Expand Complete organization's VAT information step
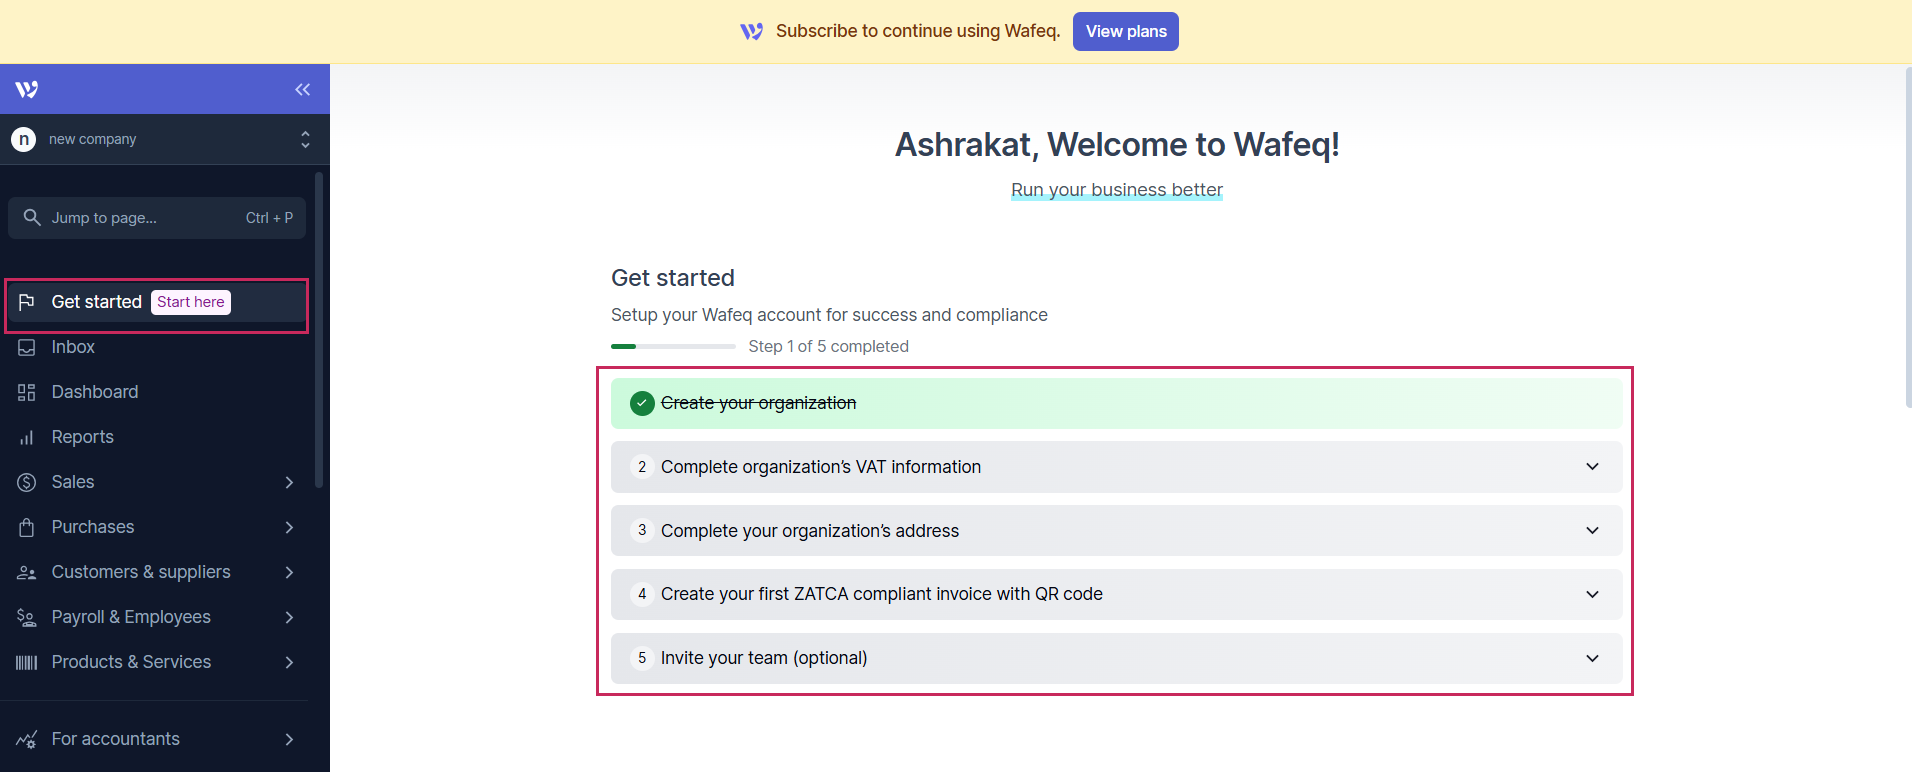This screenshot has width=1912, height=772. [1592, 467]
